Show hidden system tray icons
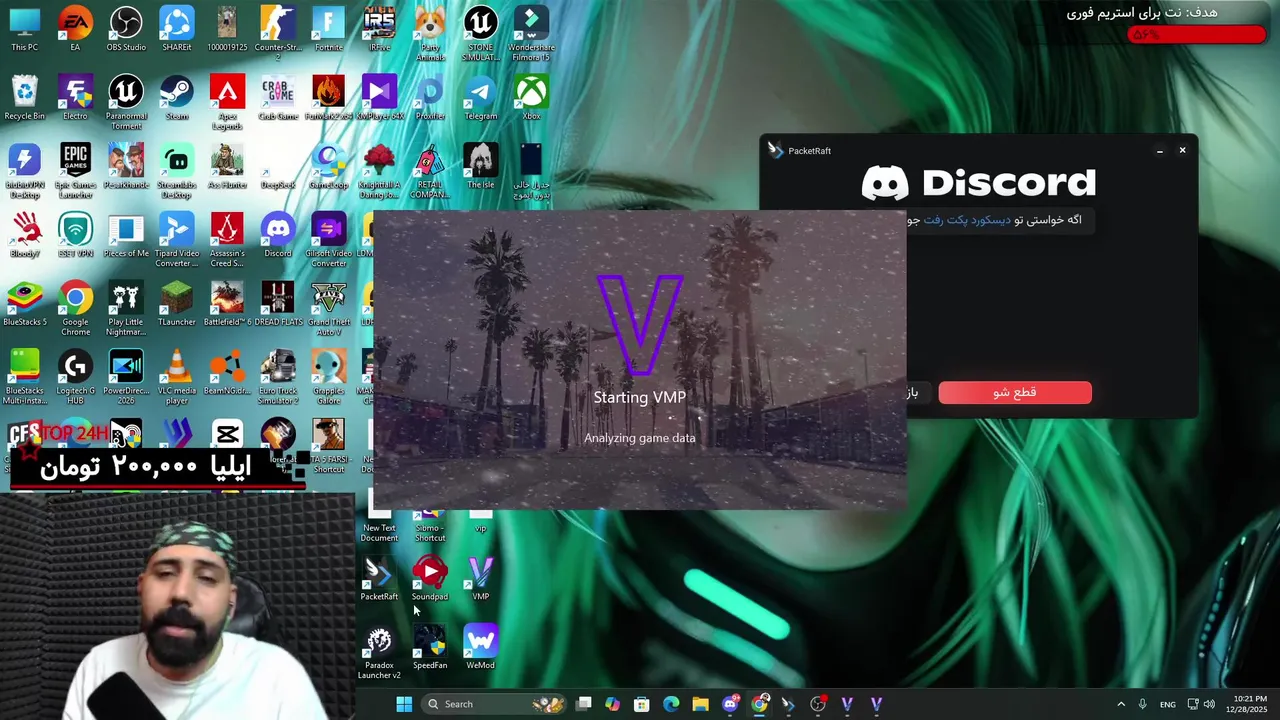Image resolution: width=1280 pixels, height=720 pixels. [x=1120, y=704]
